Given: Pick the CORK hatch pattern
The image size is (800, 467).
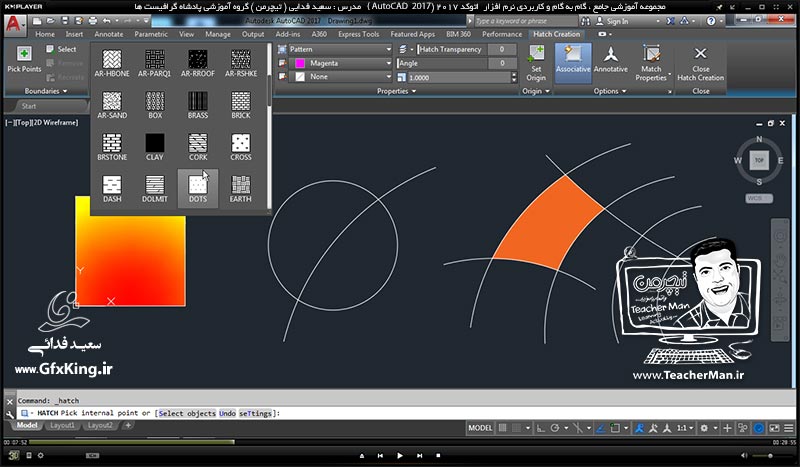Looking at the screenshot, I should tap(197, 146).
